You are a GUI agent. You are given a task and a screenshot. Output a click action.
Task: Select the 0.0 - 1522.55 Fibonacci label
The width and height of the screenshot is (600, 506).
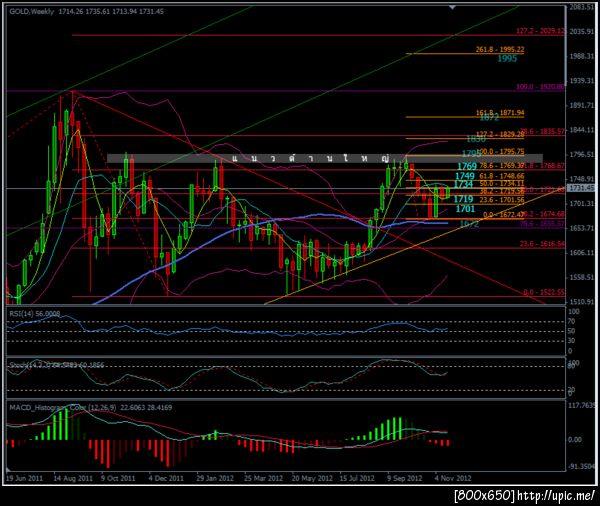tap(544, 292)
